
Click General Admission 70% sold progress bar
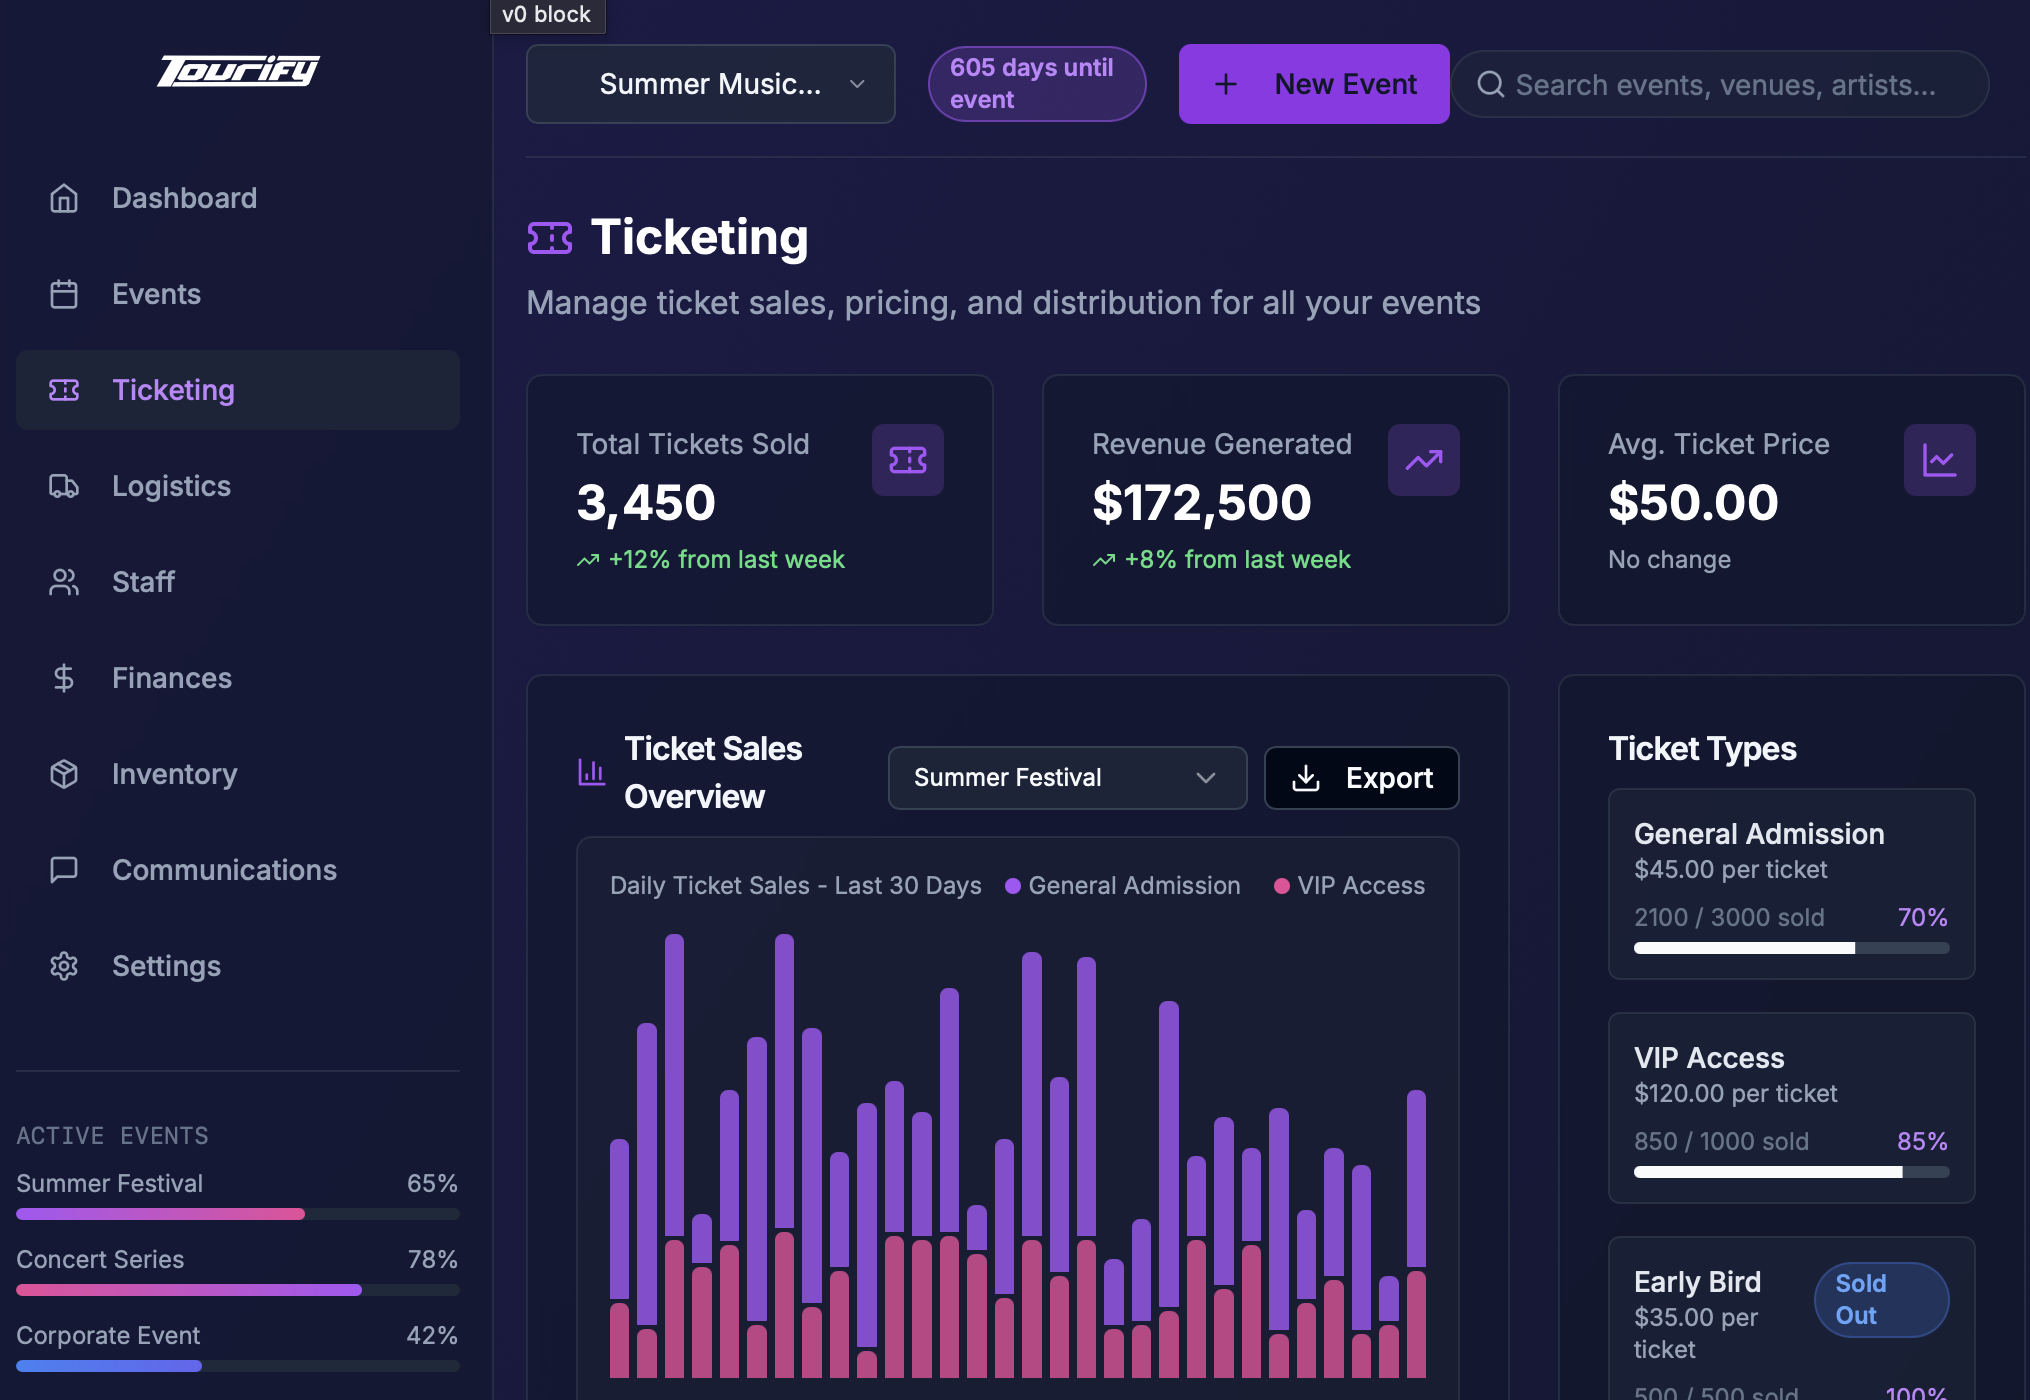(x=1792, y=948)
